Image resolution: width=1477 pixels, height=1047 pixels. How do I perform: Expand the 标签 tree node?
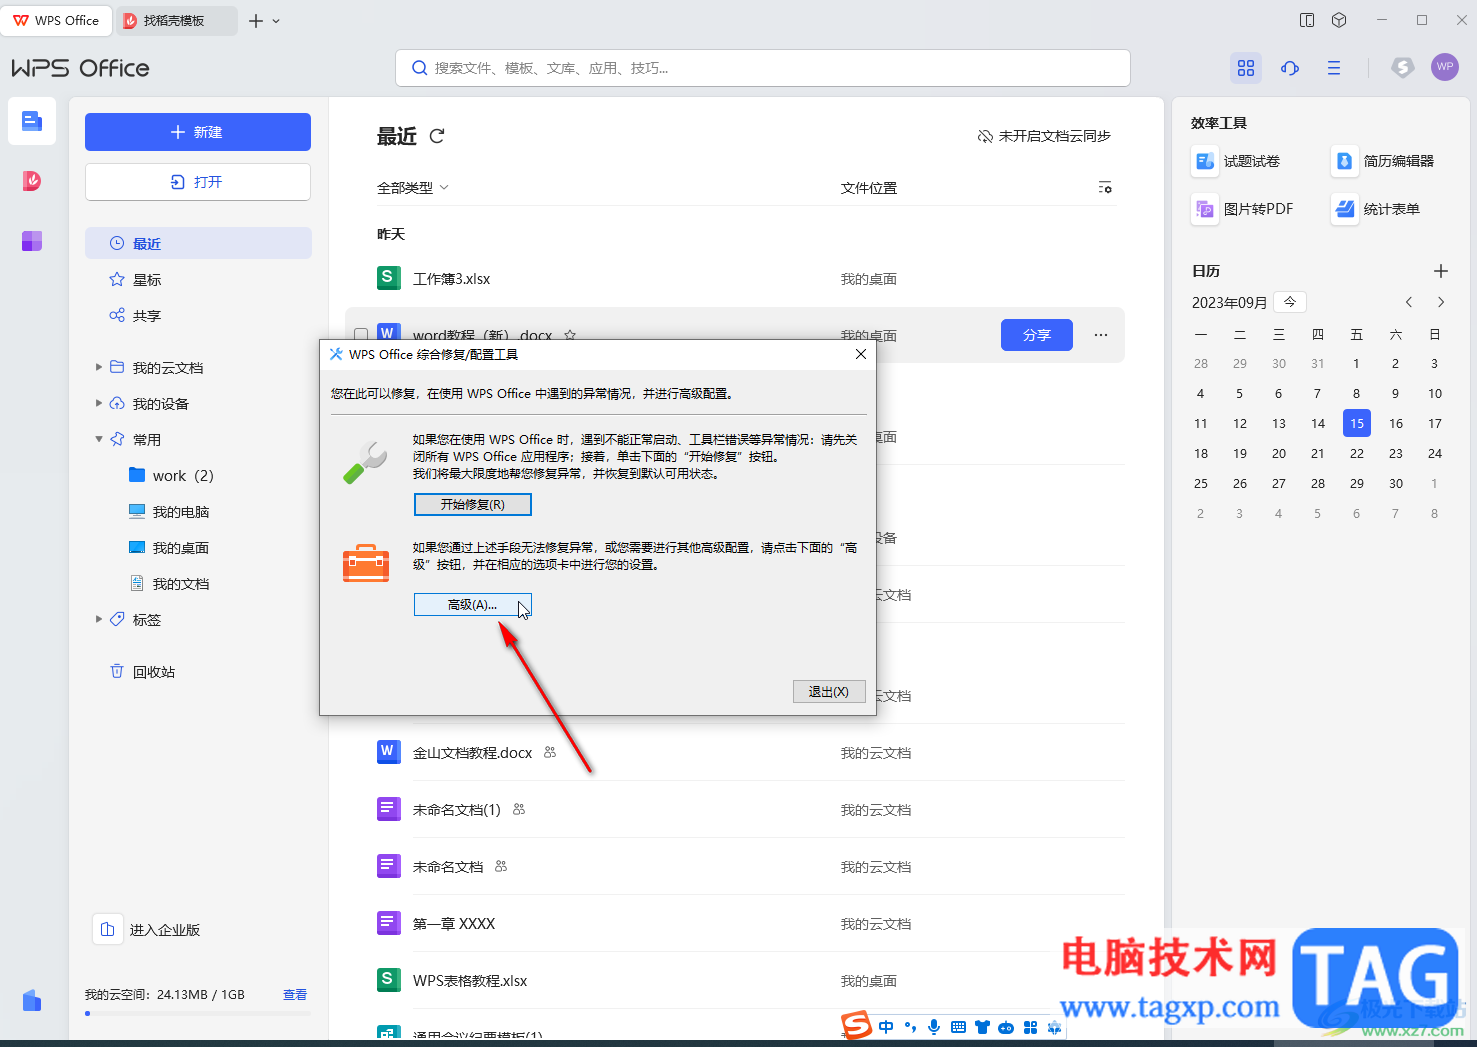pyautogui.click(x=99, y=619)
